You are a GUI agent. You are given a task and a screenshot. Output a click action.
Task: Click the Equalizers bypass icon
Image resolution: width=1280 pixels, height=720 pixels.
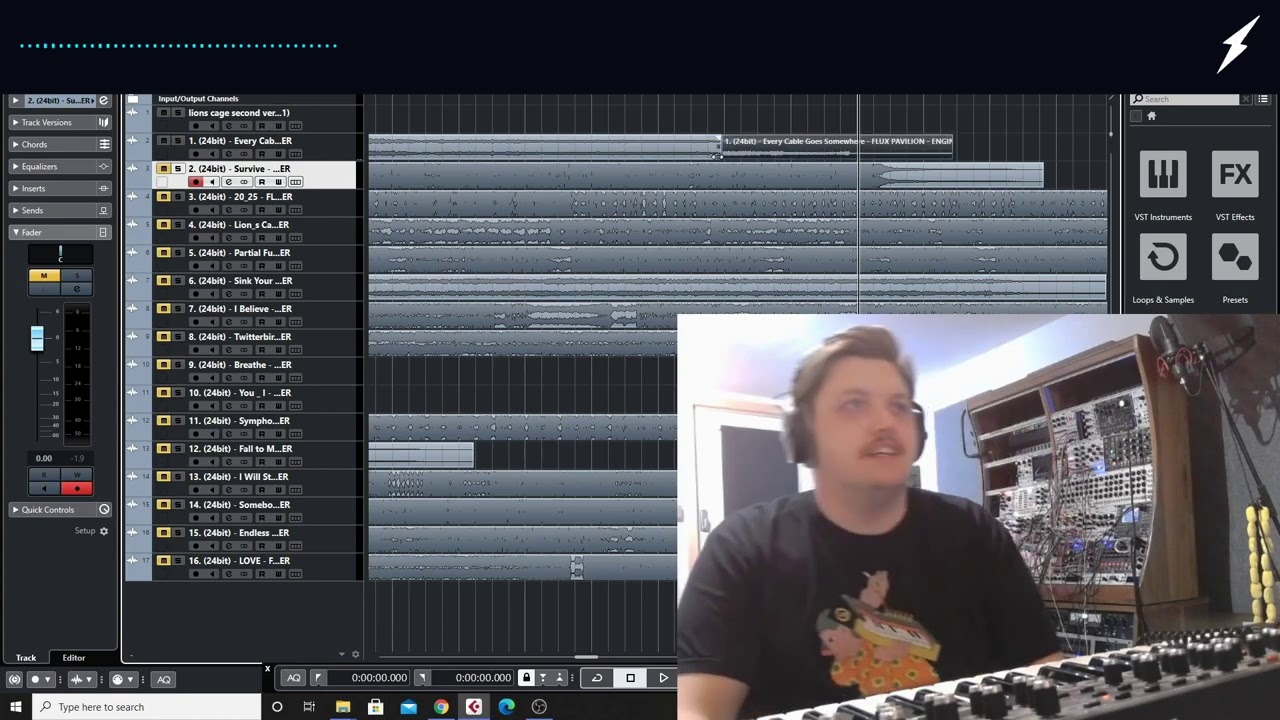point(103,166)
